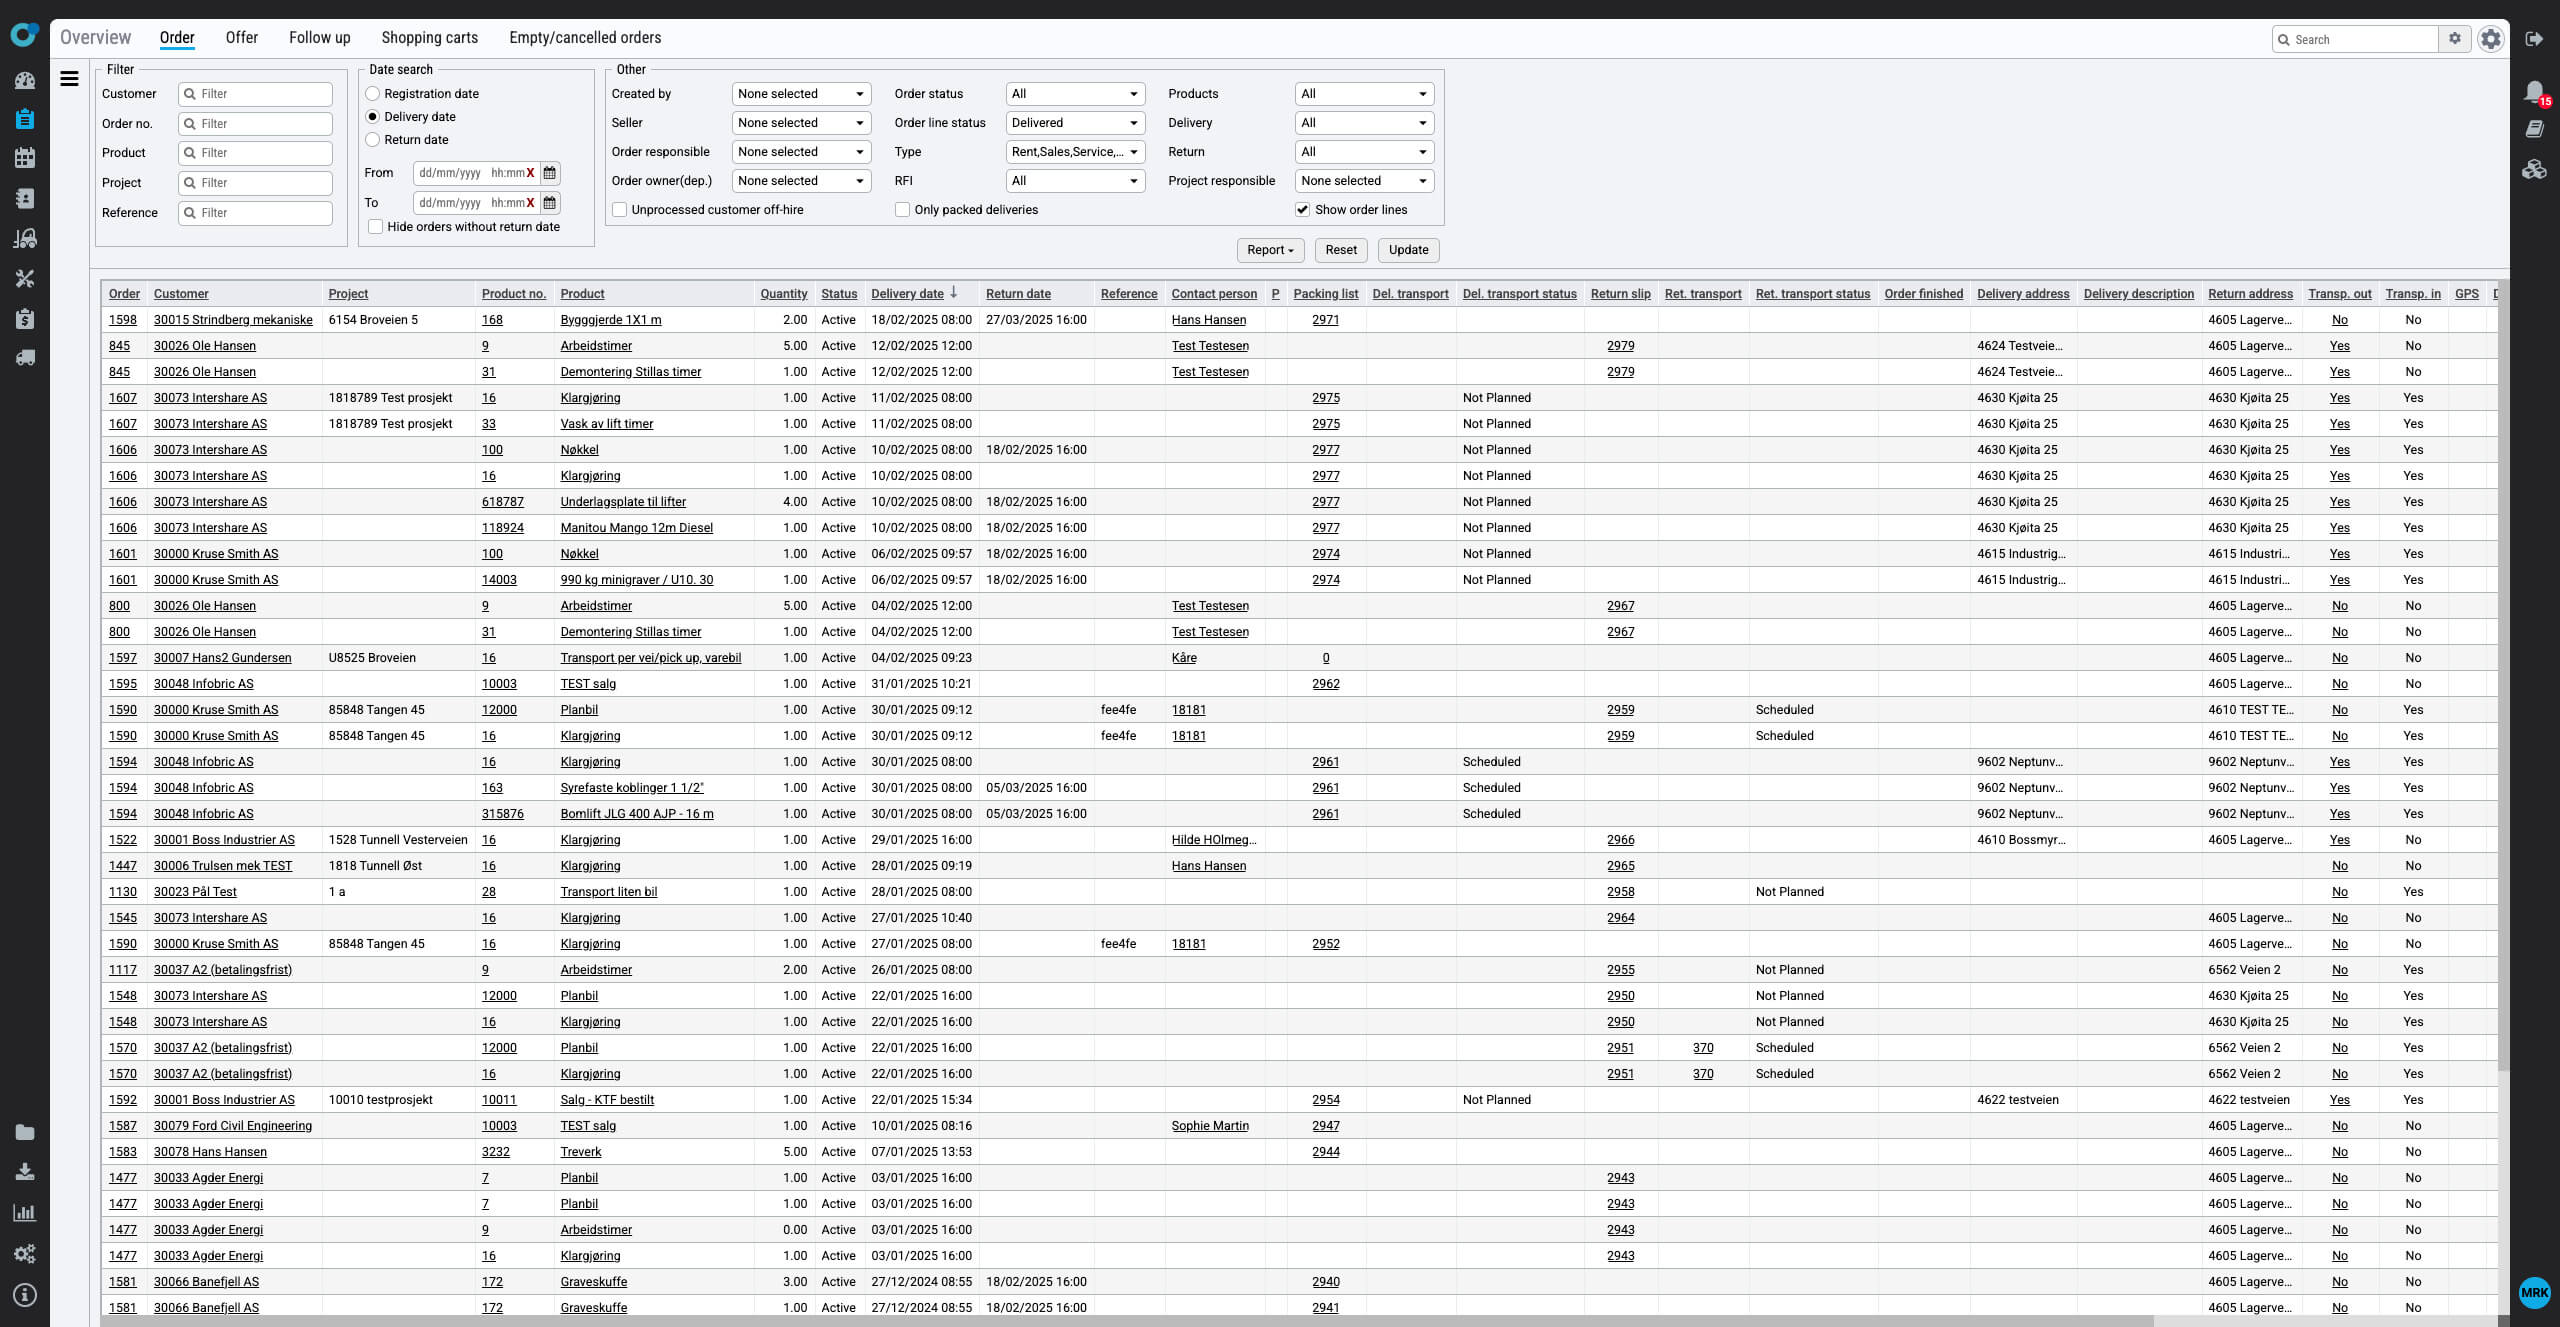This screenshot has width=2560, height=1327.
Task: Open the folder documents sidebar icon
Action: point(25,1132)
